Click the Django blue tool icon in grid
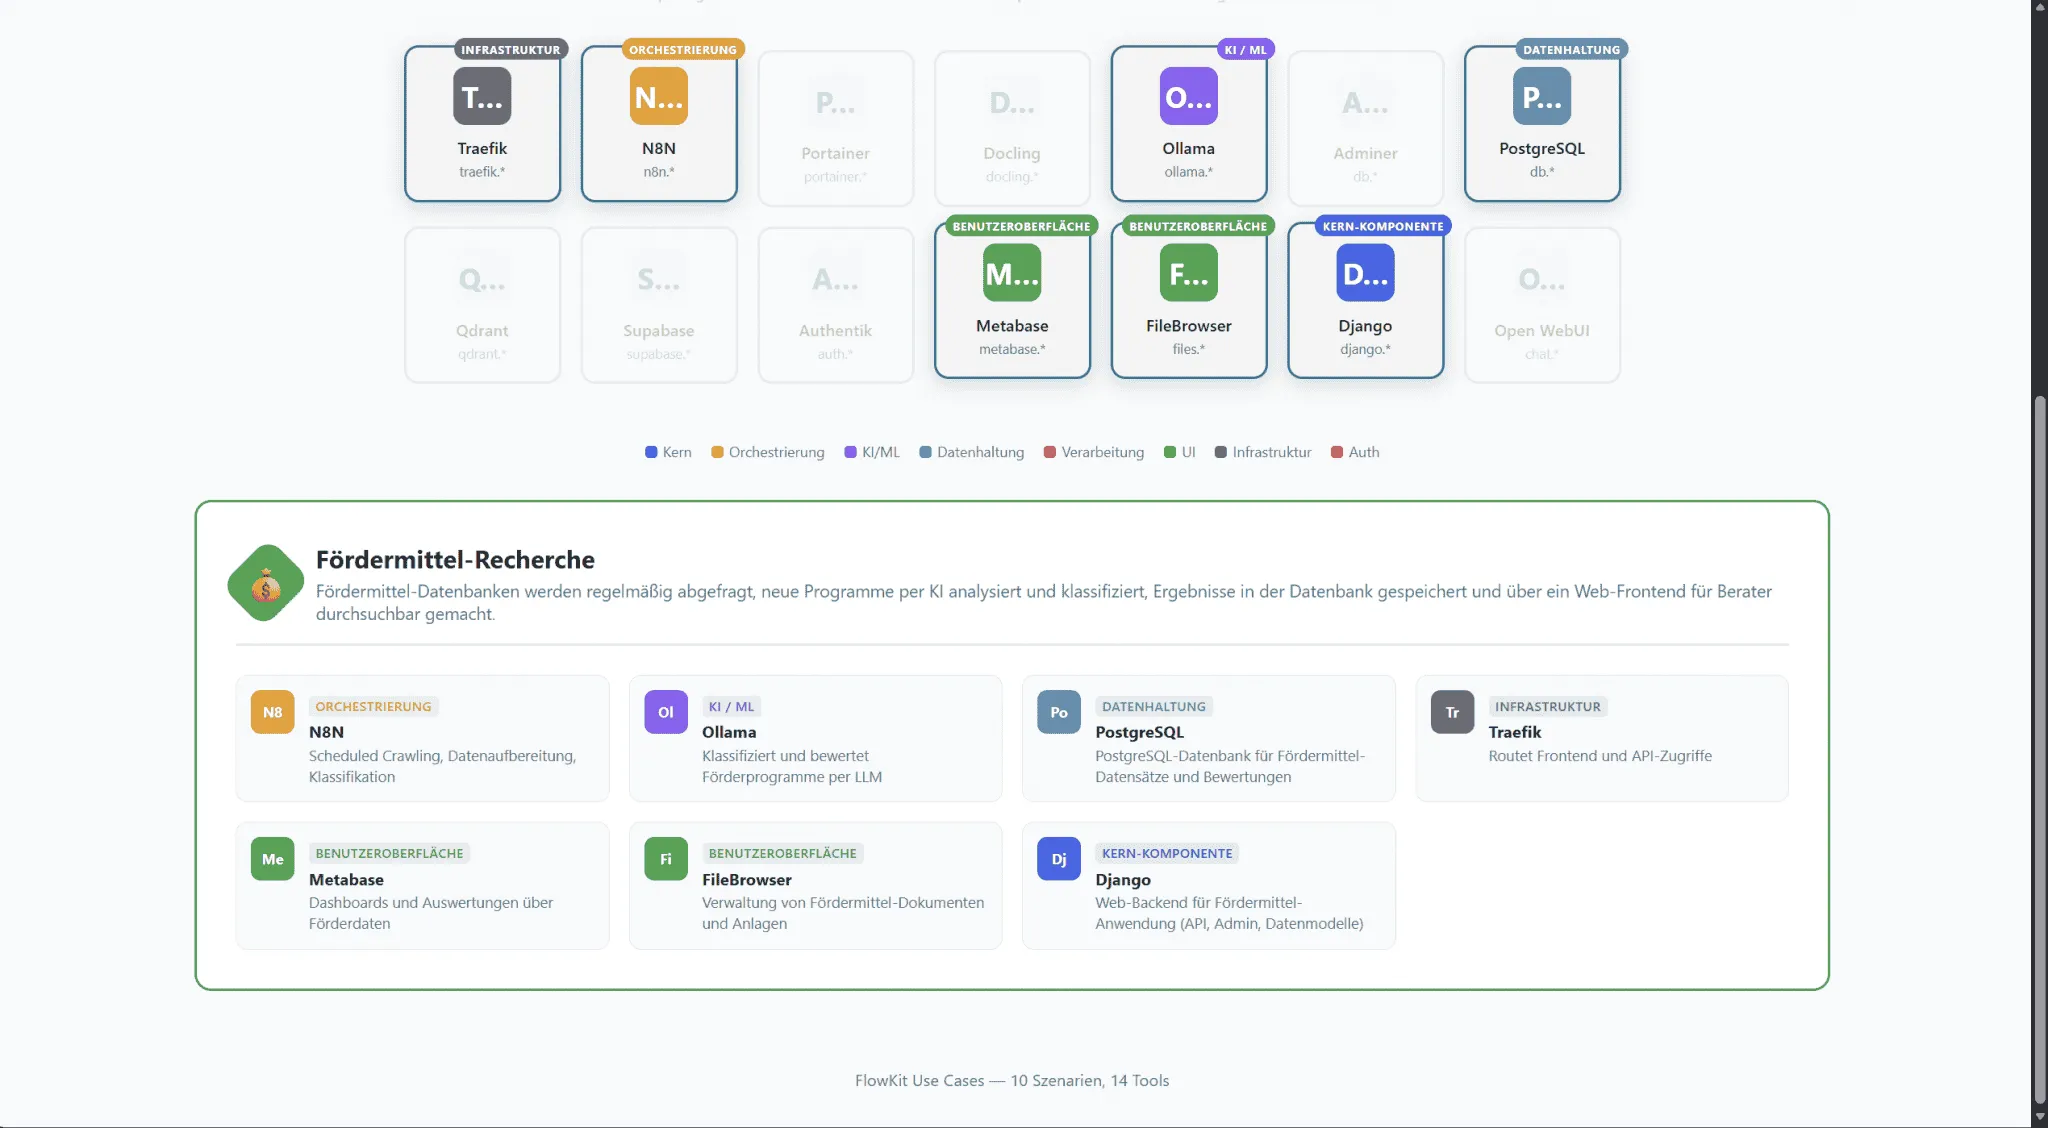This screenshot has width=2048, height=1128. [x=1365, y=273]
